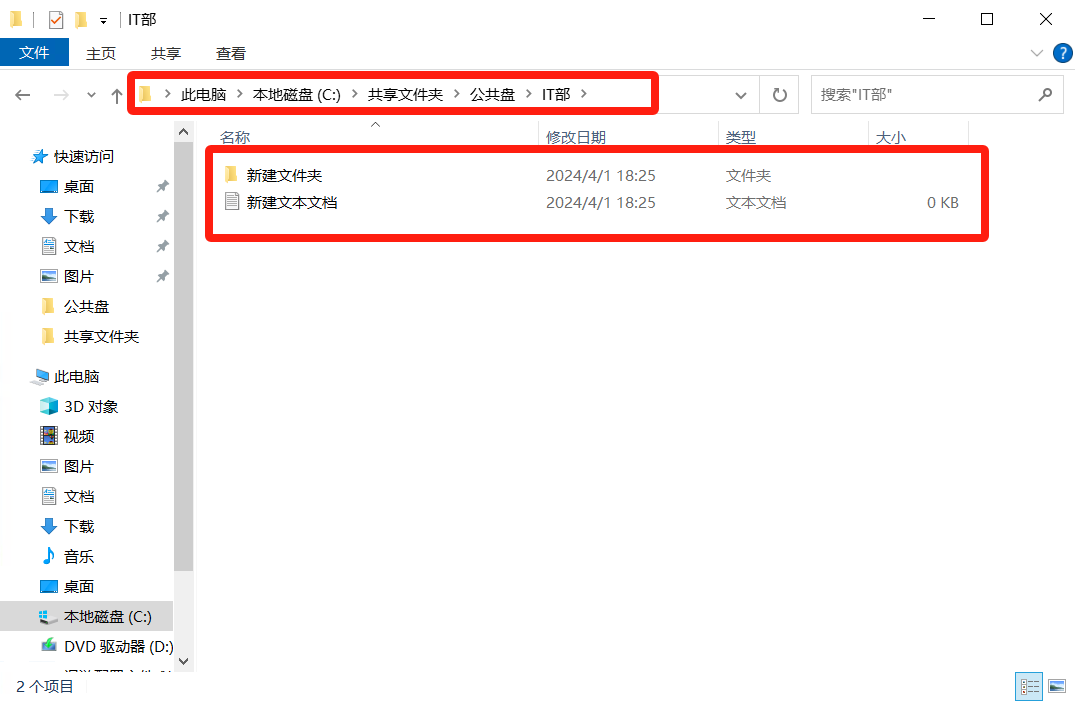Open the Help question mark icon
Viewport: 1075px width, 701px height.
[1060, 52]
